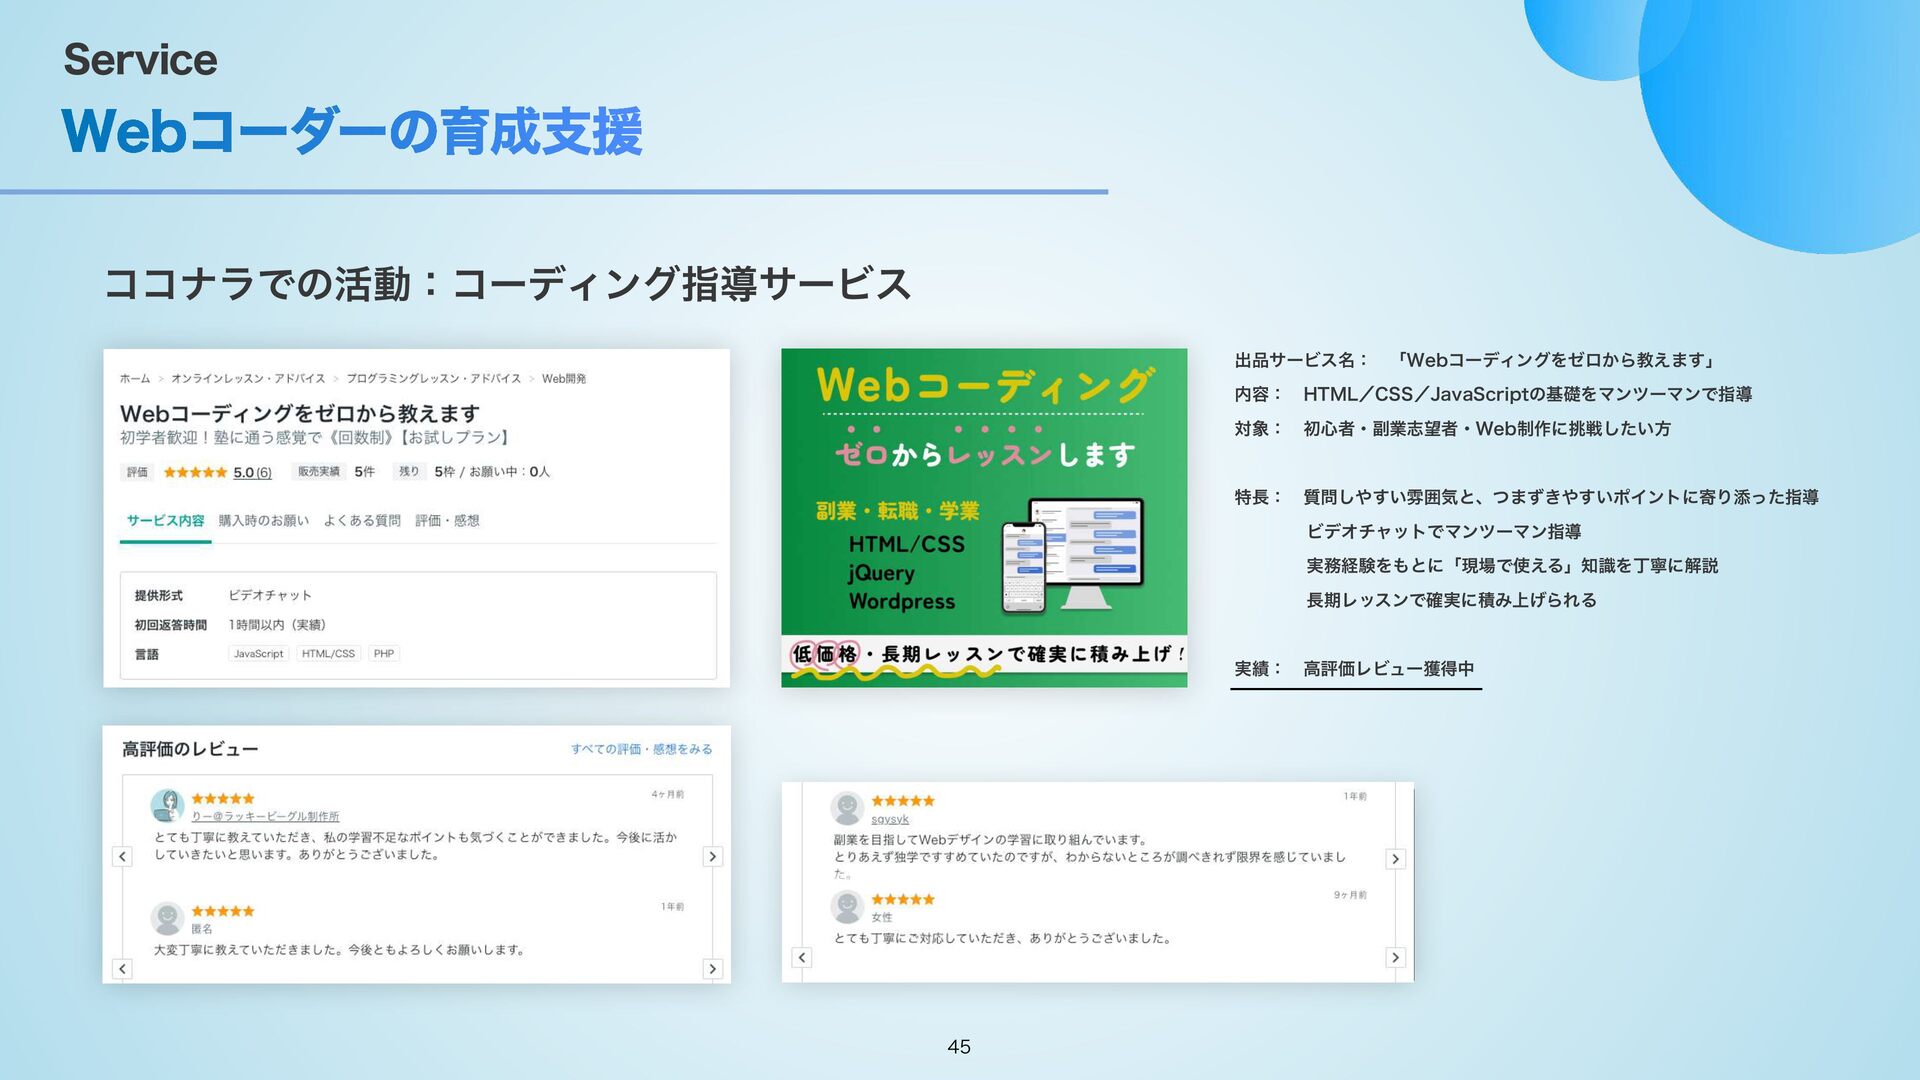This screenshot has width=1920, height=1080.
Task: Click the ホーム breadcrumb link
Action: [134, 378]
